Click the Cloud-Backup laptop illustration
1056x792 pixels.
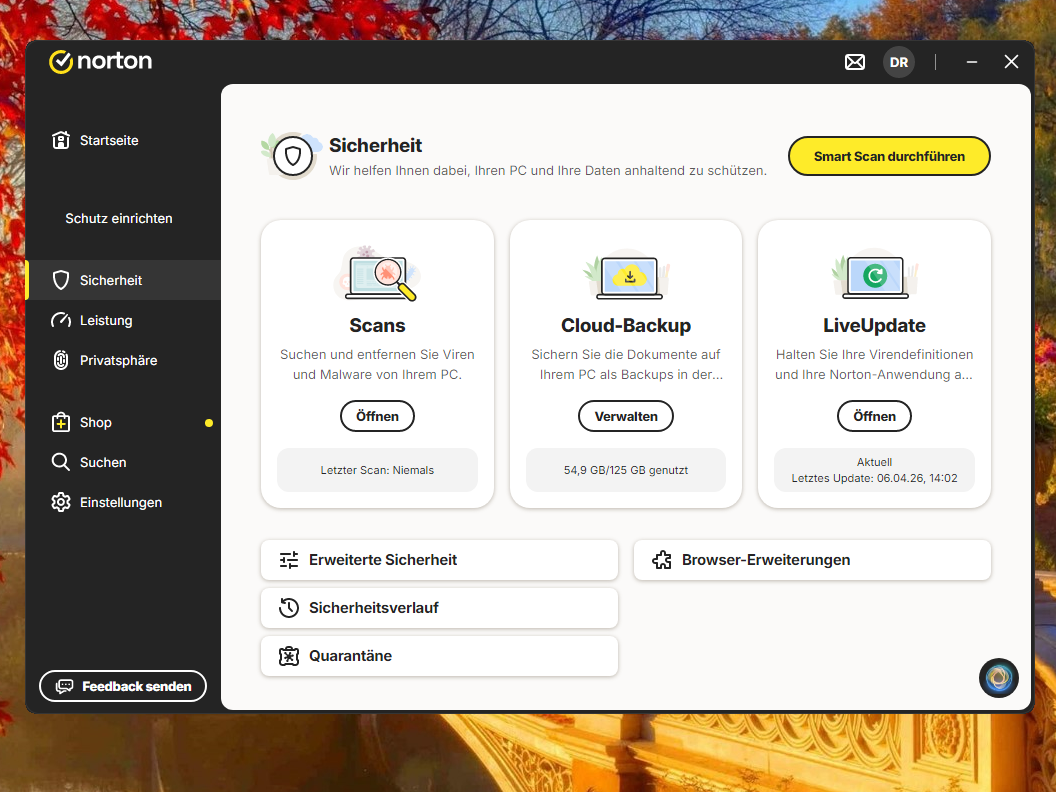tap(627, 274)
